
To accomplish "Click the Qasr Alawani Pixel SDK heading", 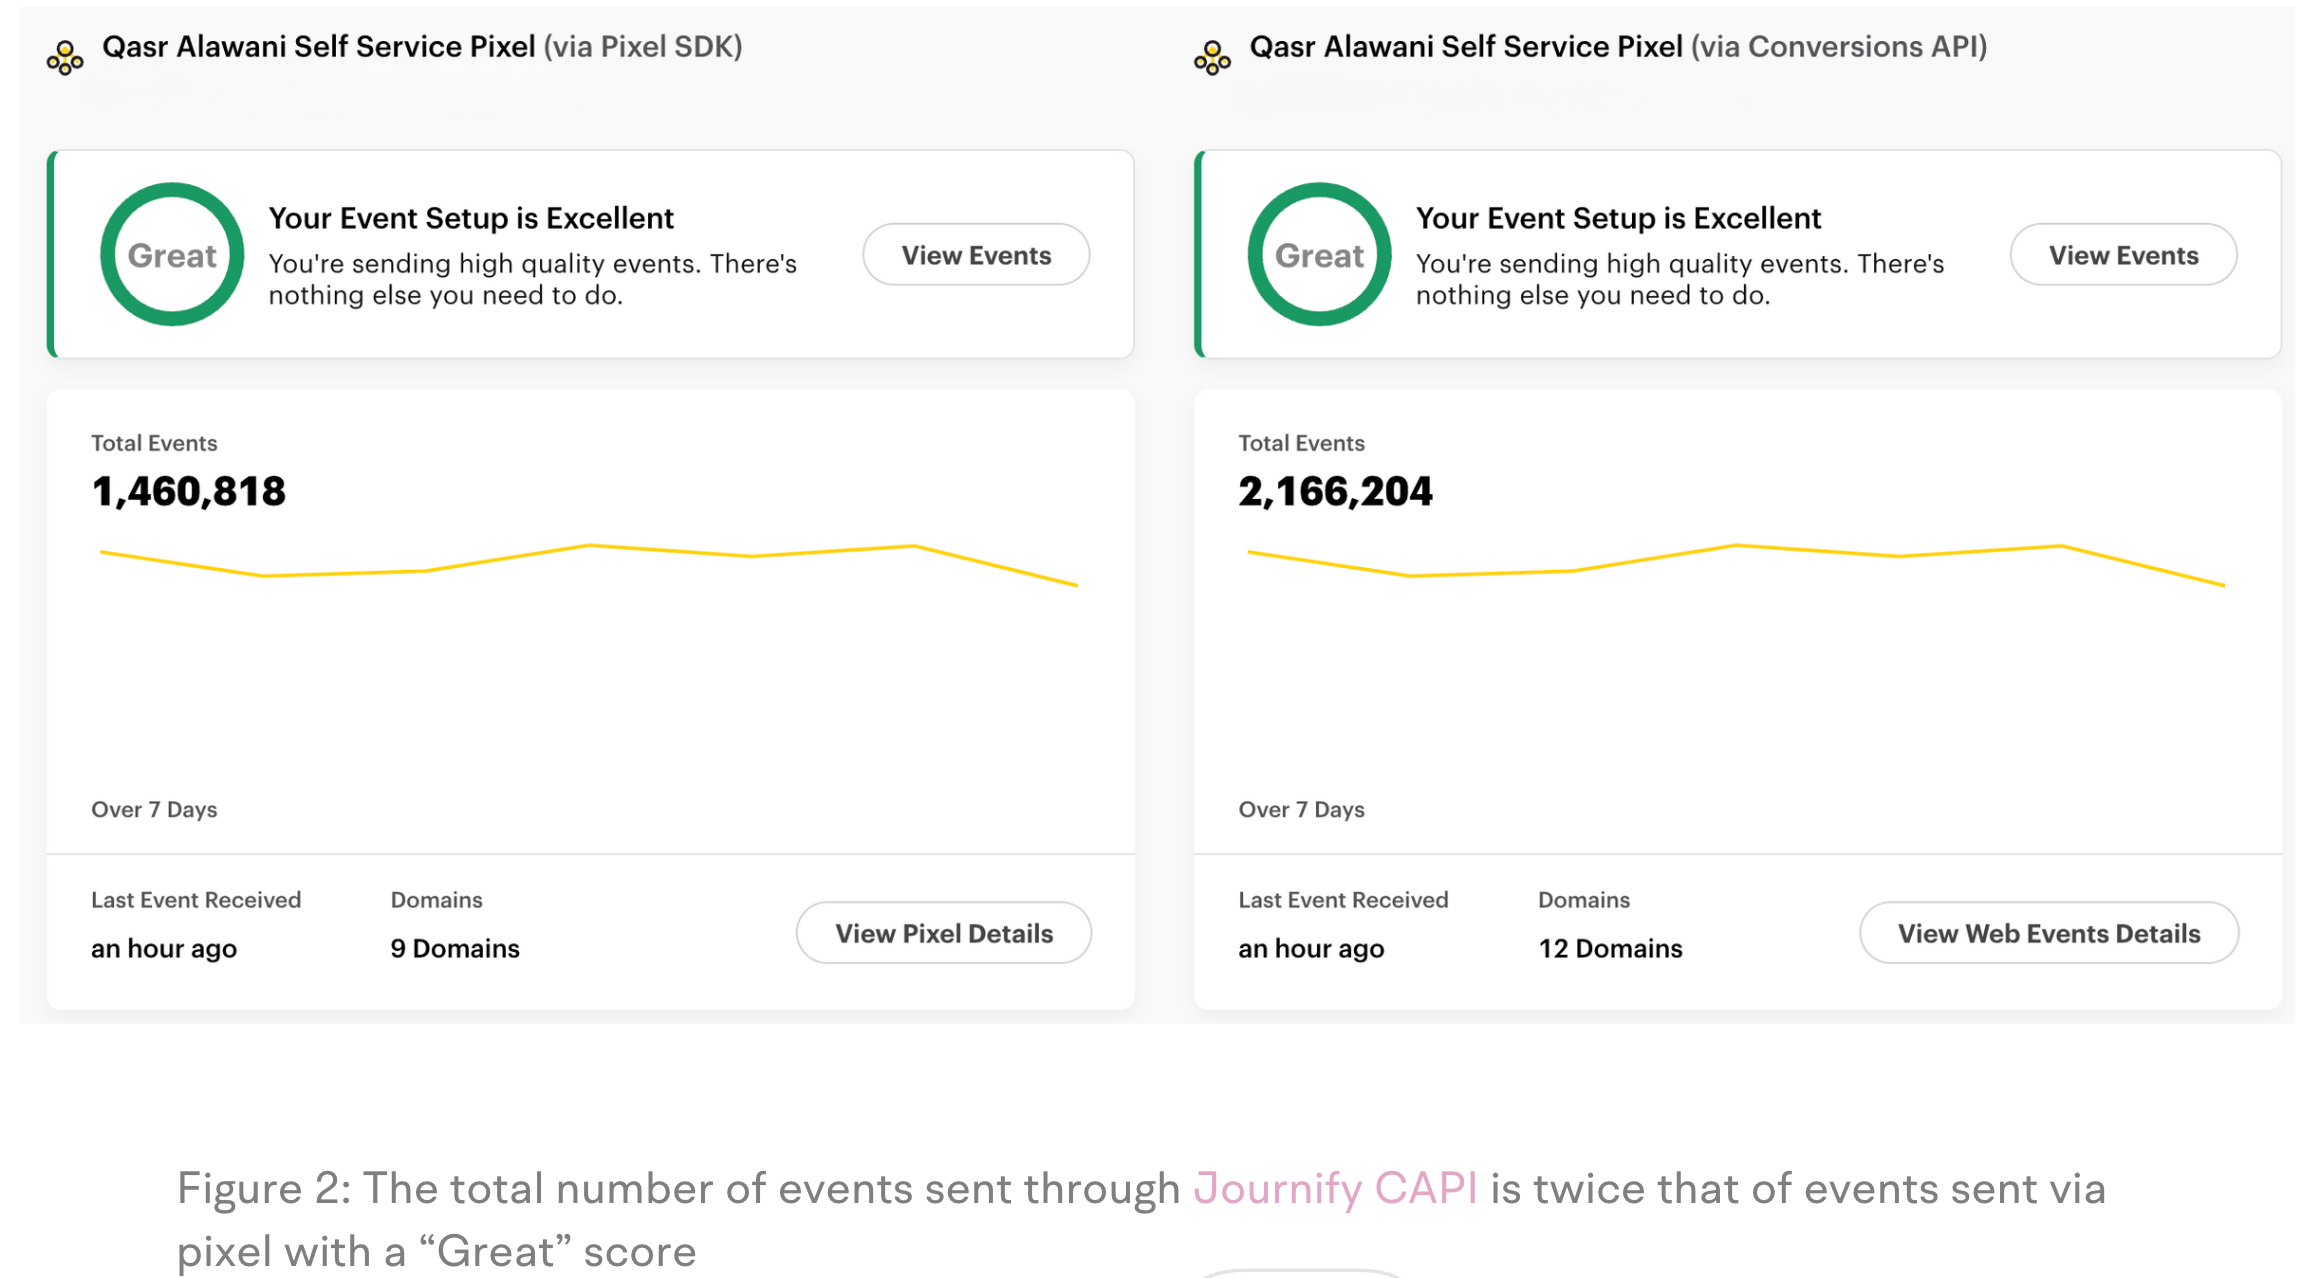I will coord(422,47).
